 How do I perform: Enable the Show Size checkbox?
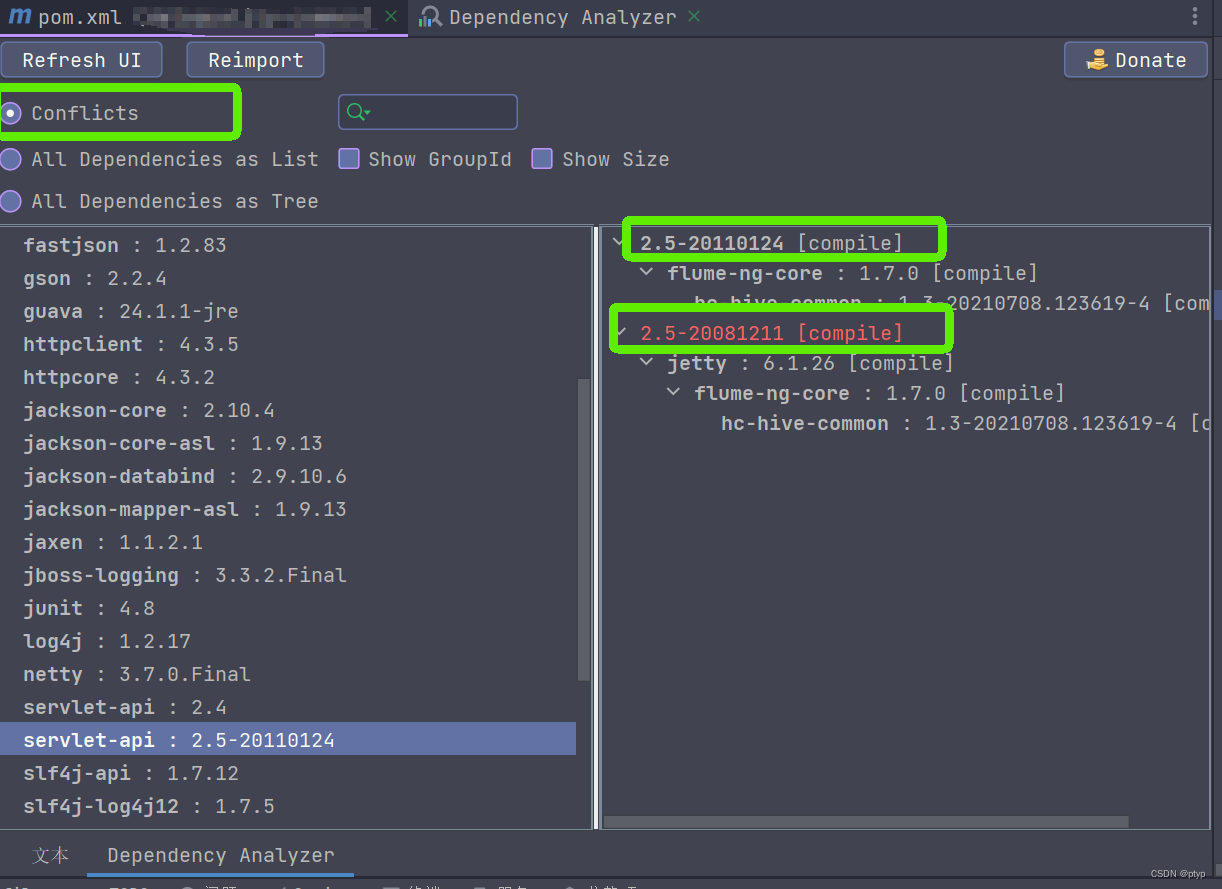[x=542, y=159]
